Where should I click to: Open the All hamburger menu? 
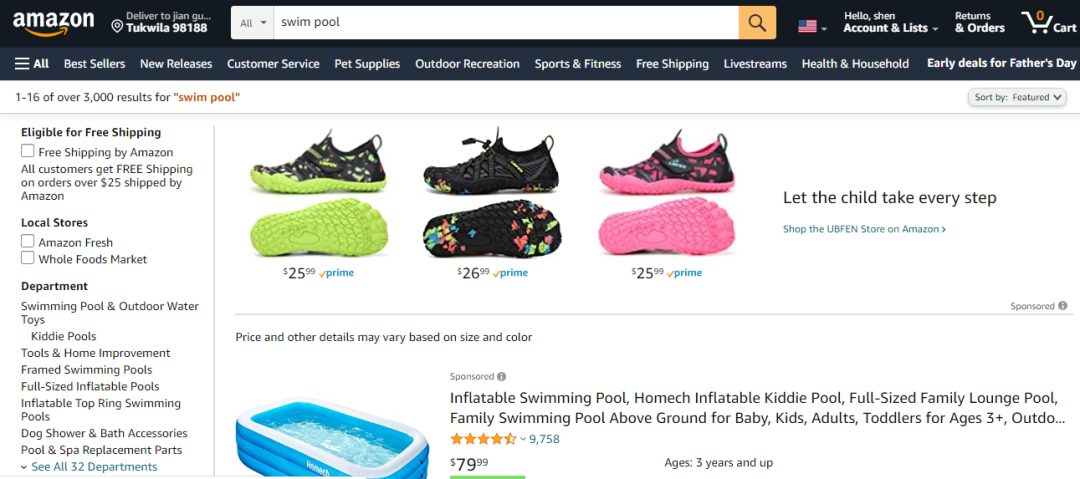click(32, 64)
